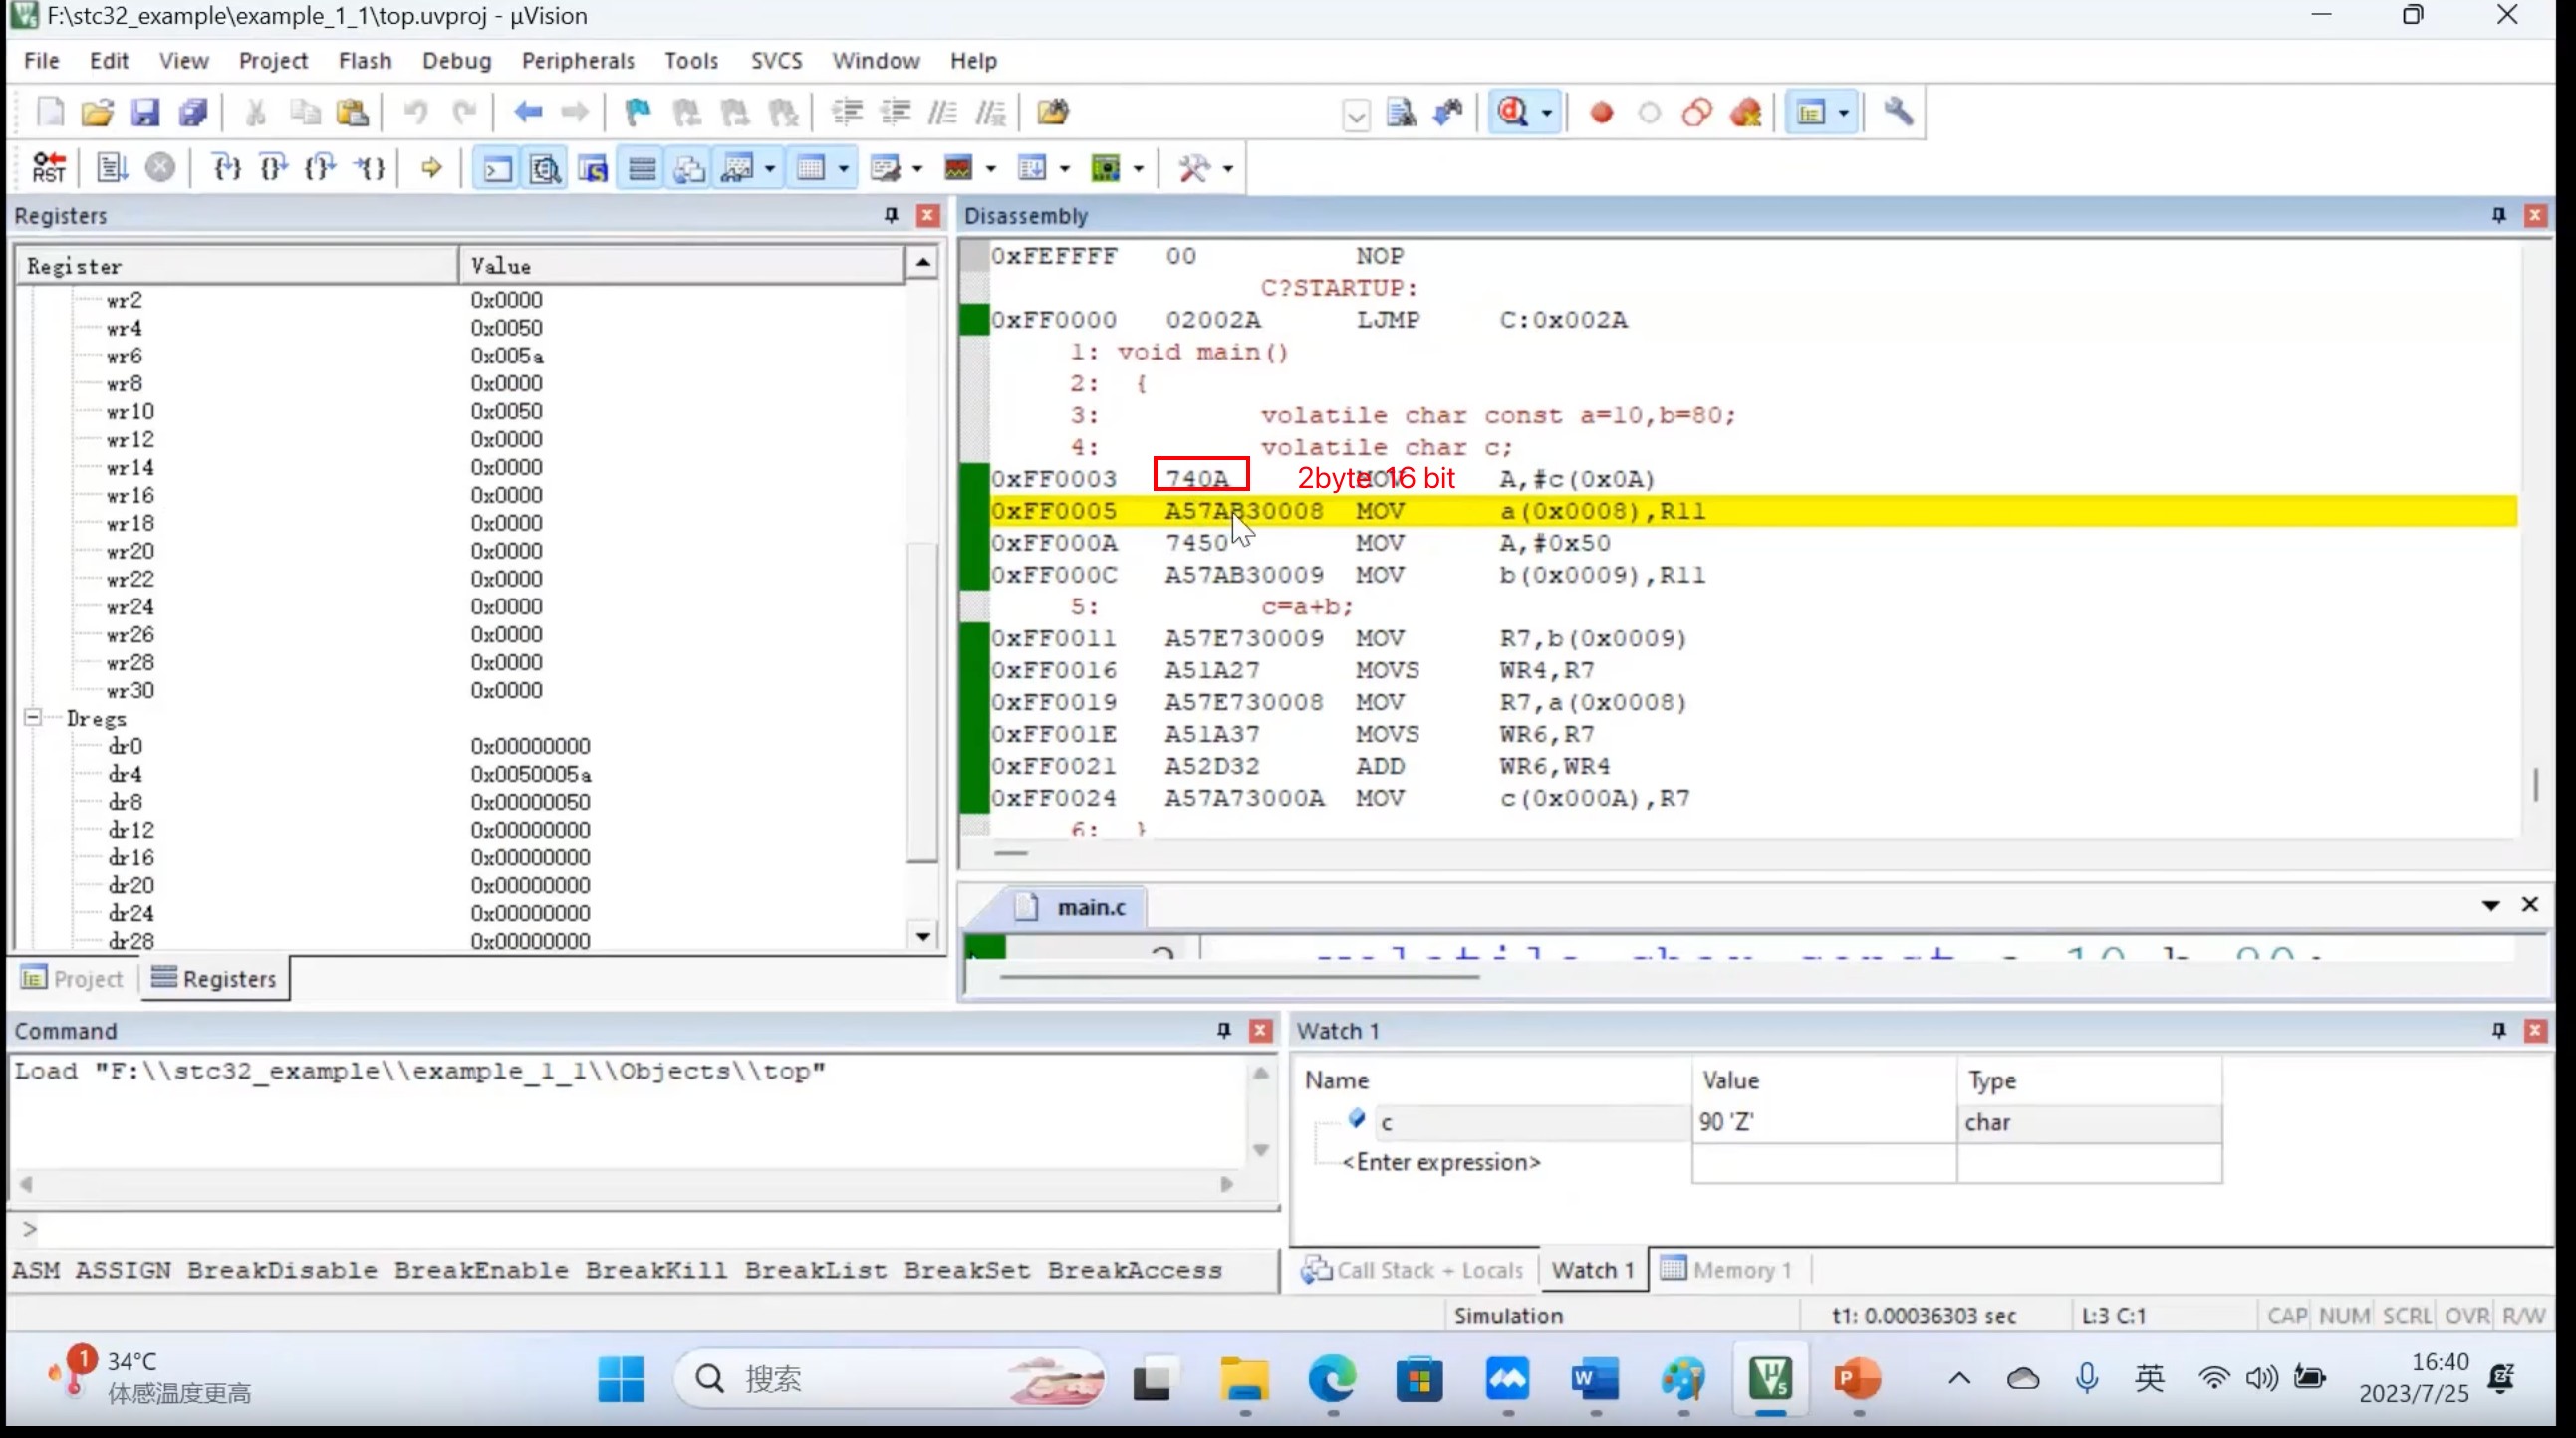This screenshot has width=2576, height=1438.
Task: Toggle the Disassembly Window button
Action: click(x=545, y=168)
